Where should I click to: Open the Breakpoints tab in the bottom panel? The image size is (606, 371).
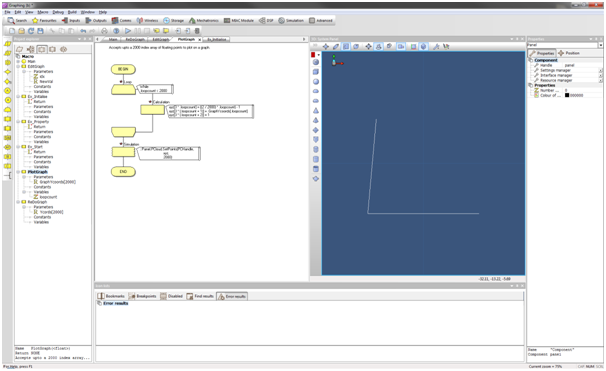[x=143, y=296]
